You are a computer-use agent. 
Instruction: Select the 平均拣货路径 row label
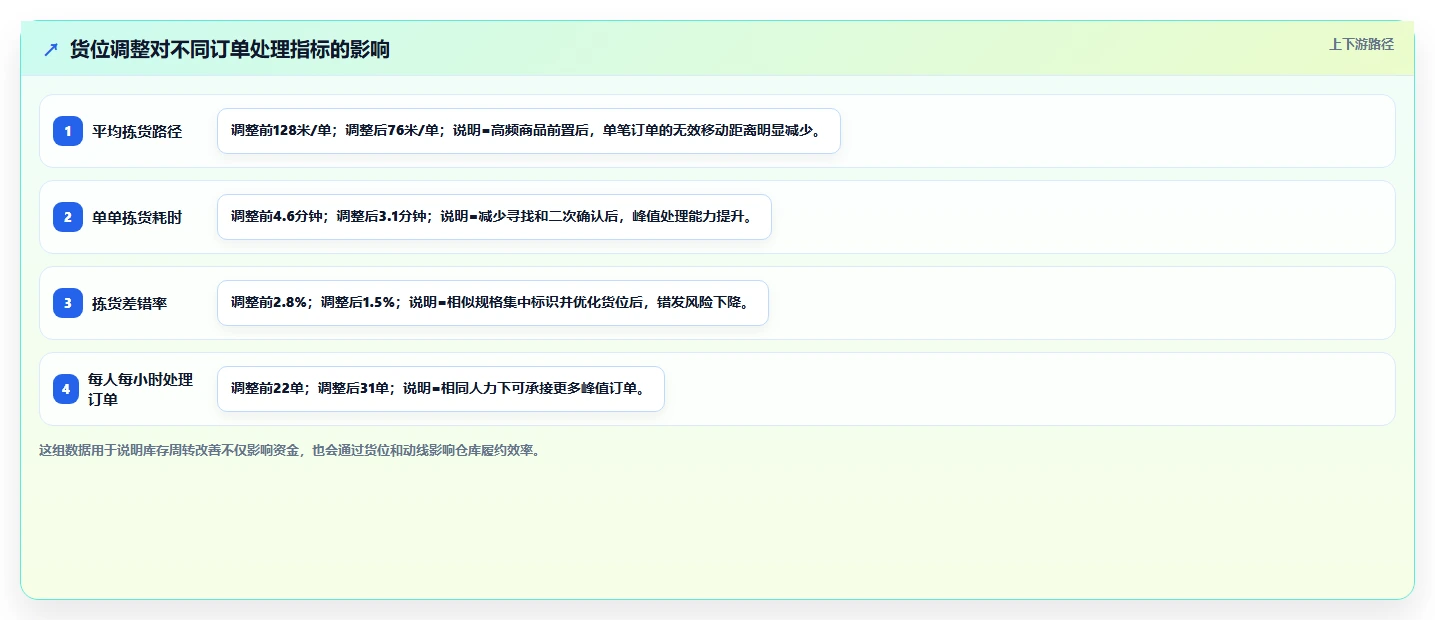(x=137, y=131)
